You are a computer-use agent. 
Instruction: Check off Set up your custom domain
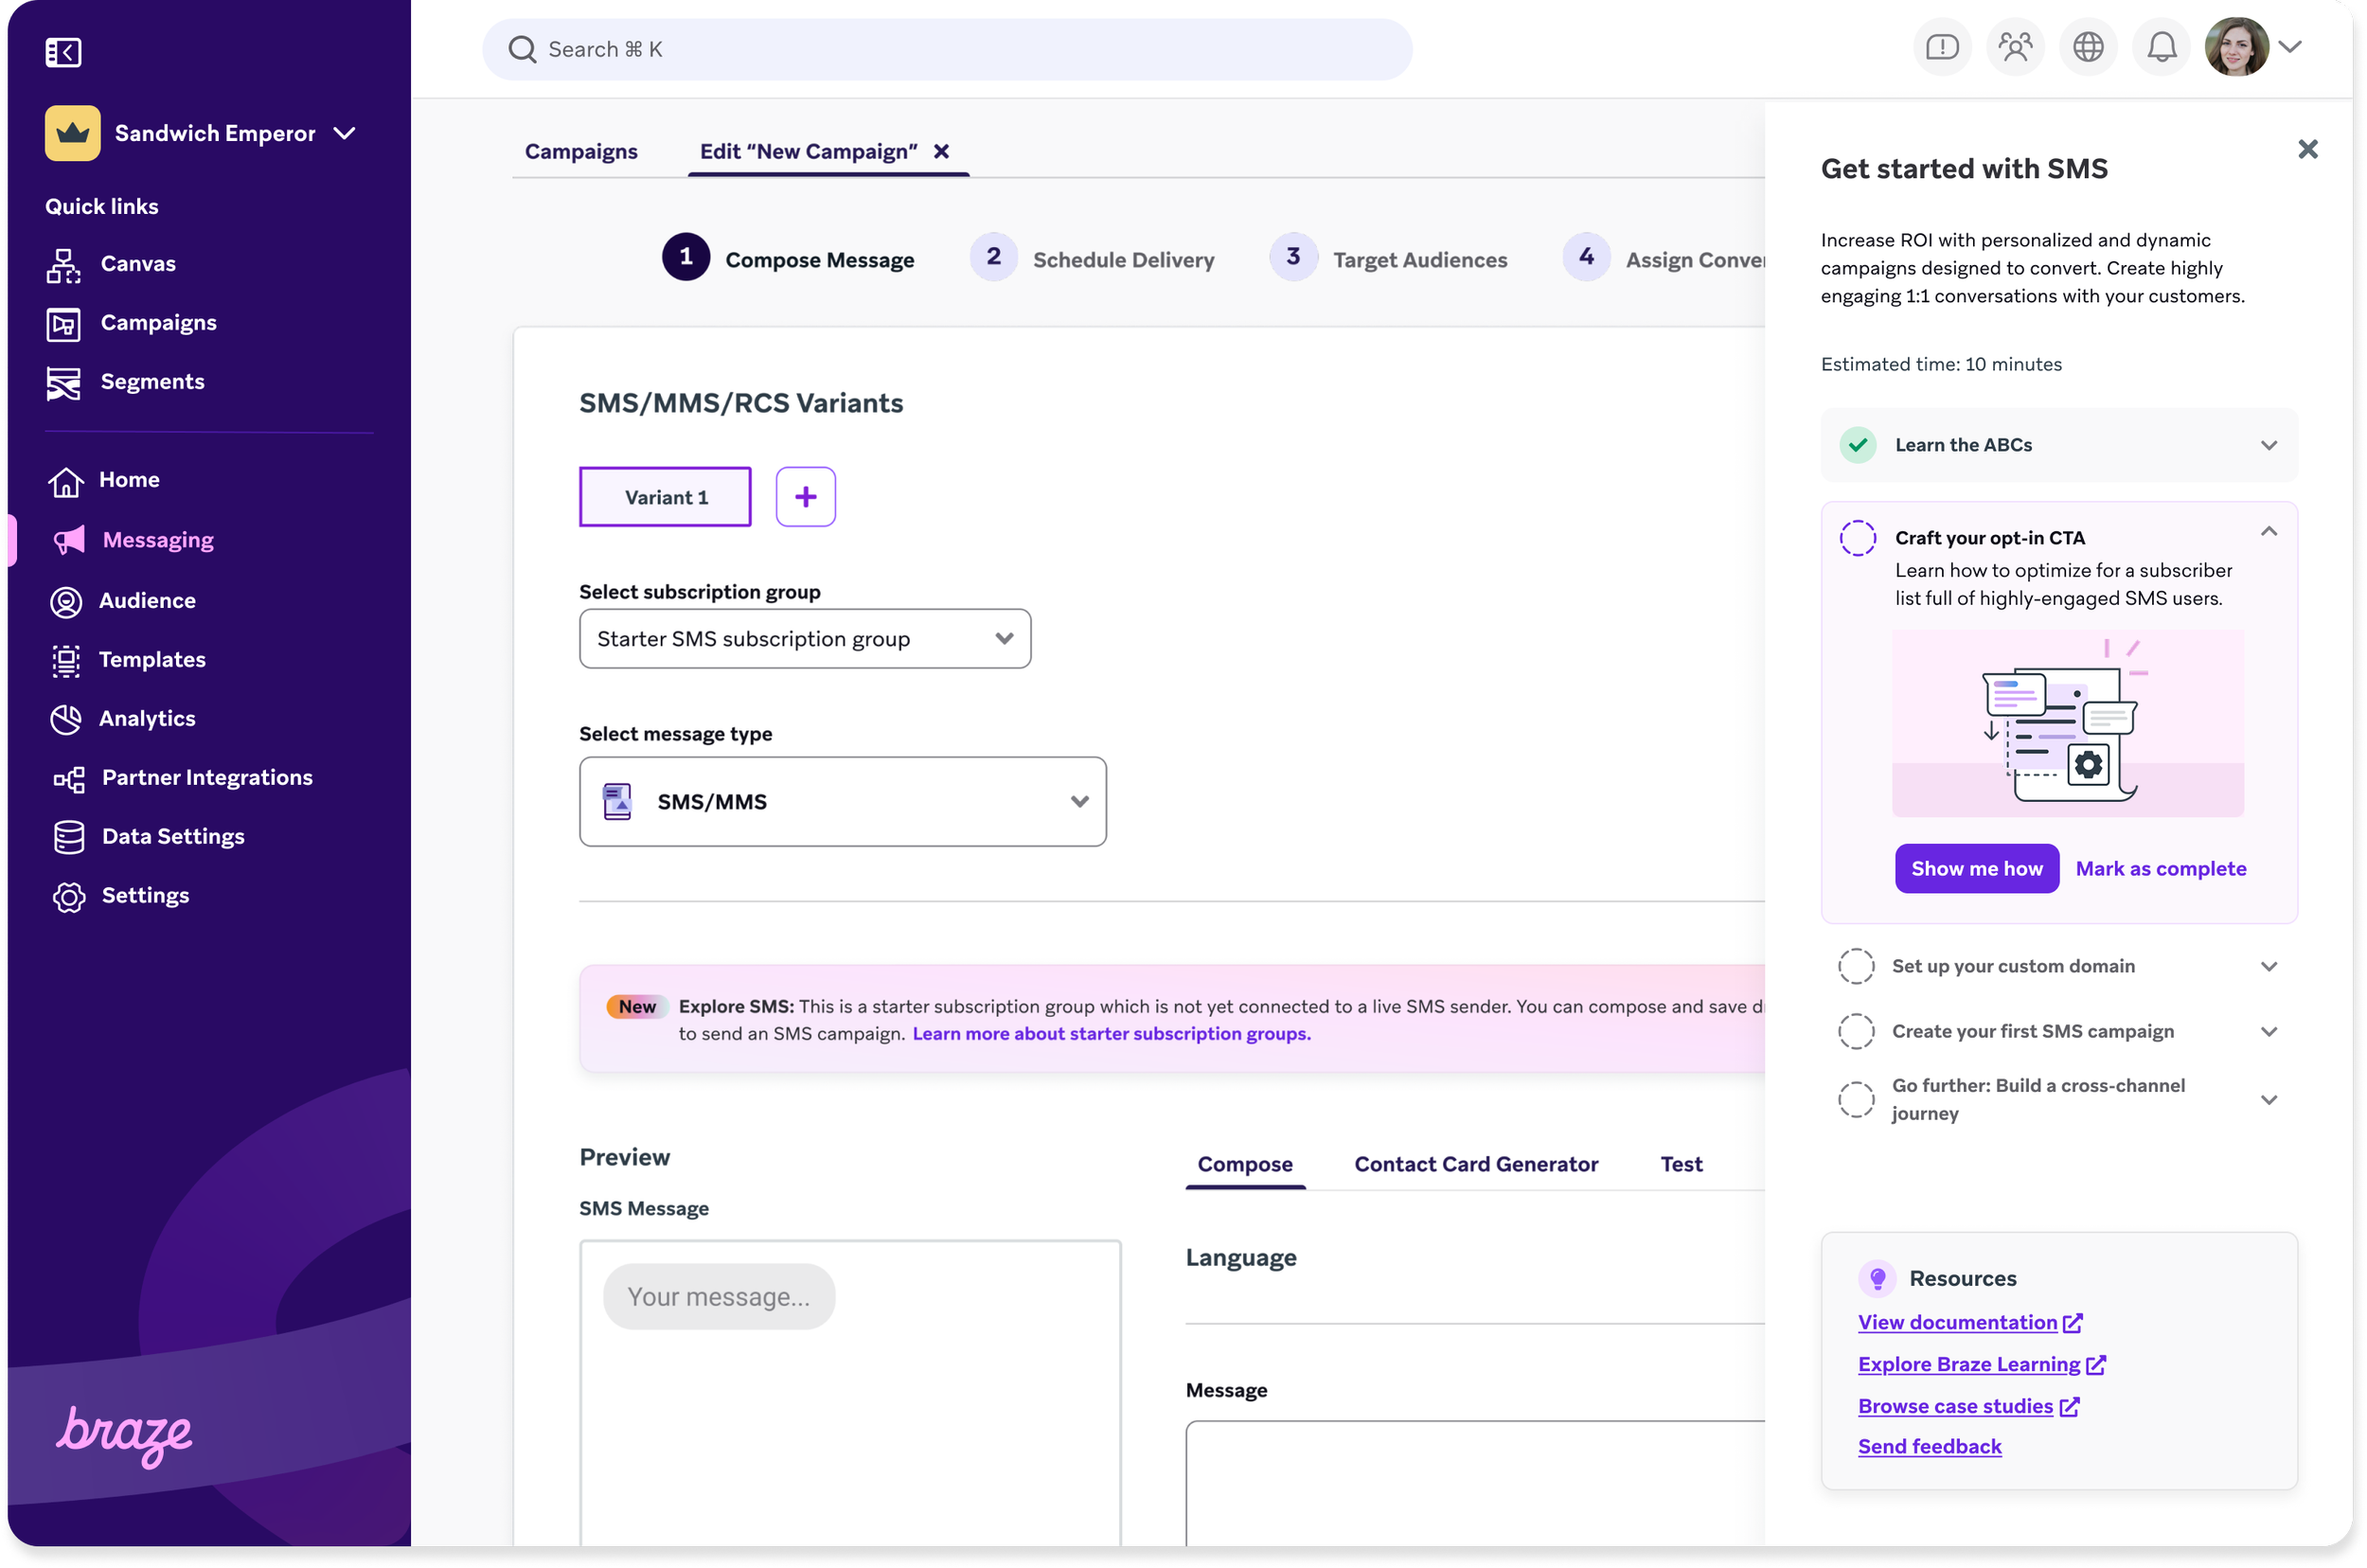click(x=1856, y=967)
